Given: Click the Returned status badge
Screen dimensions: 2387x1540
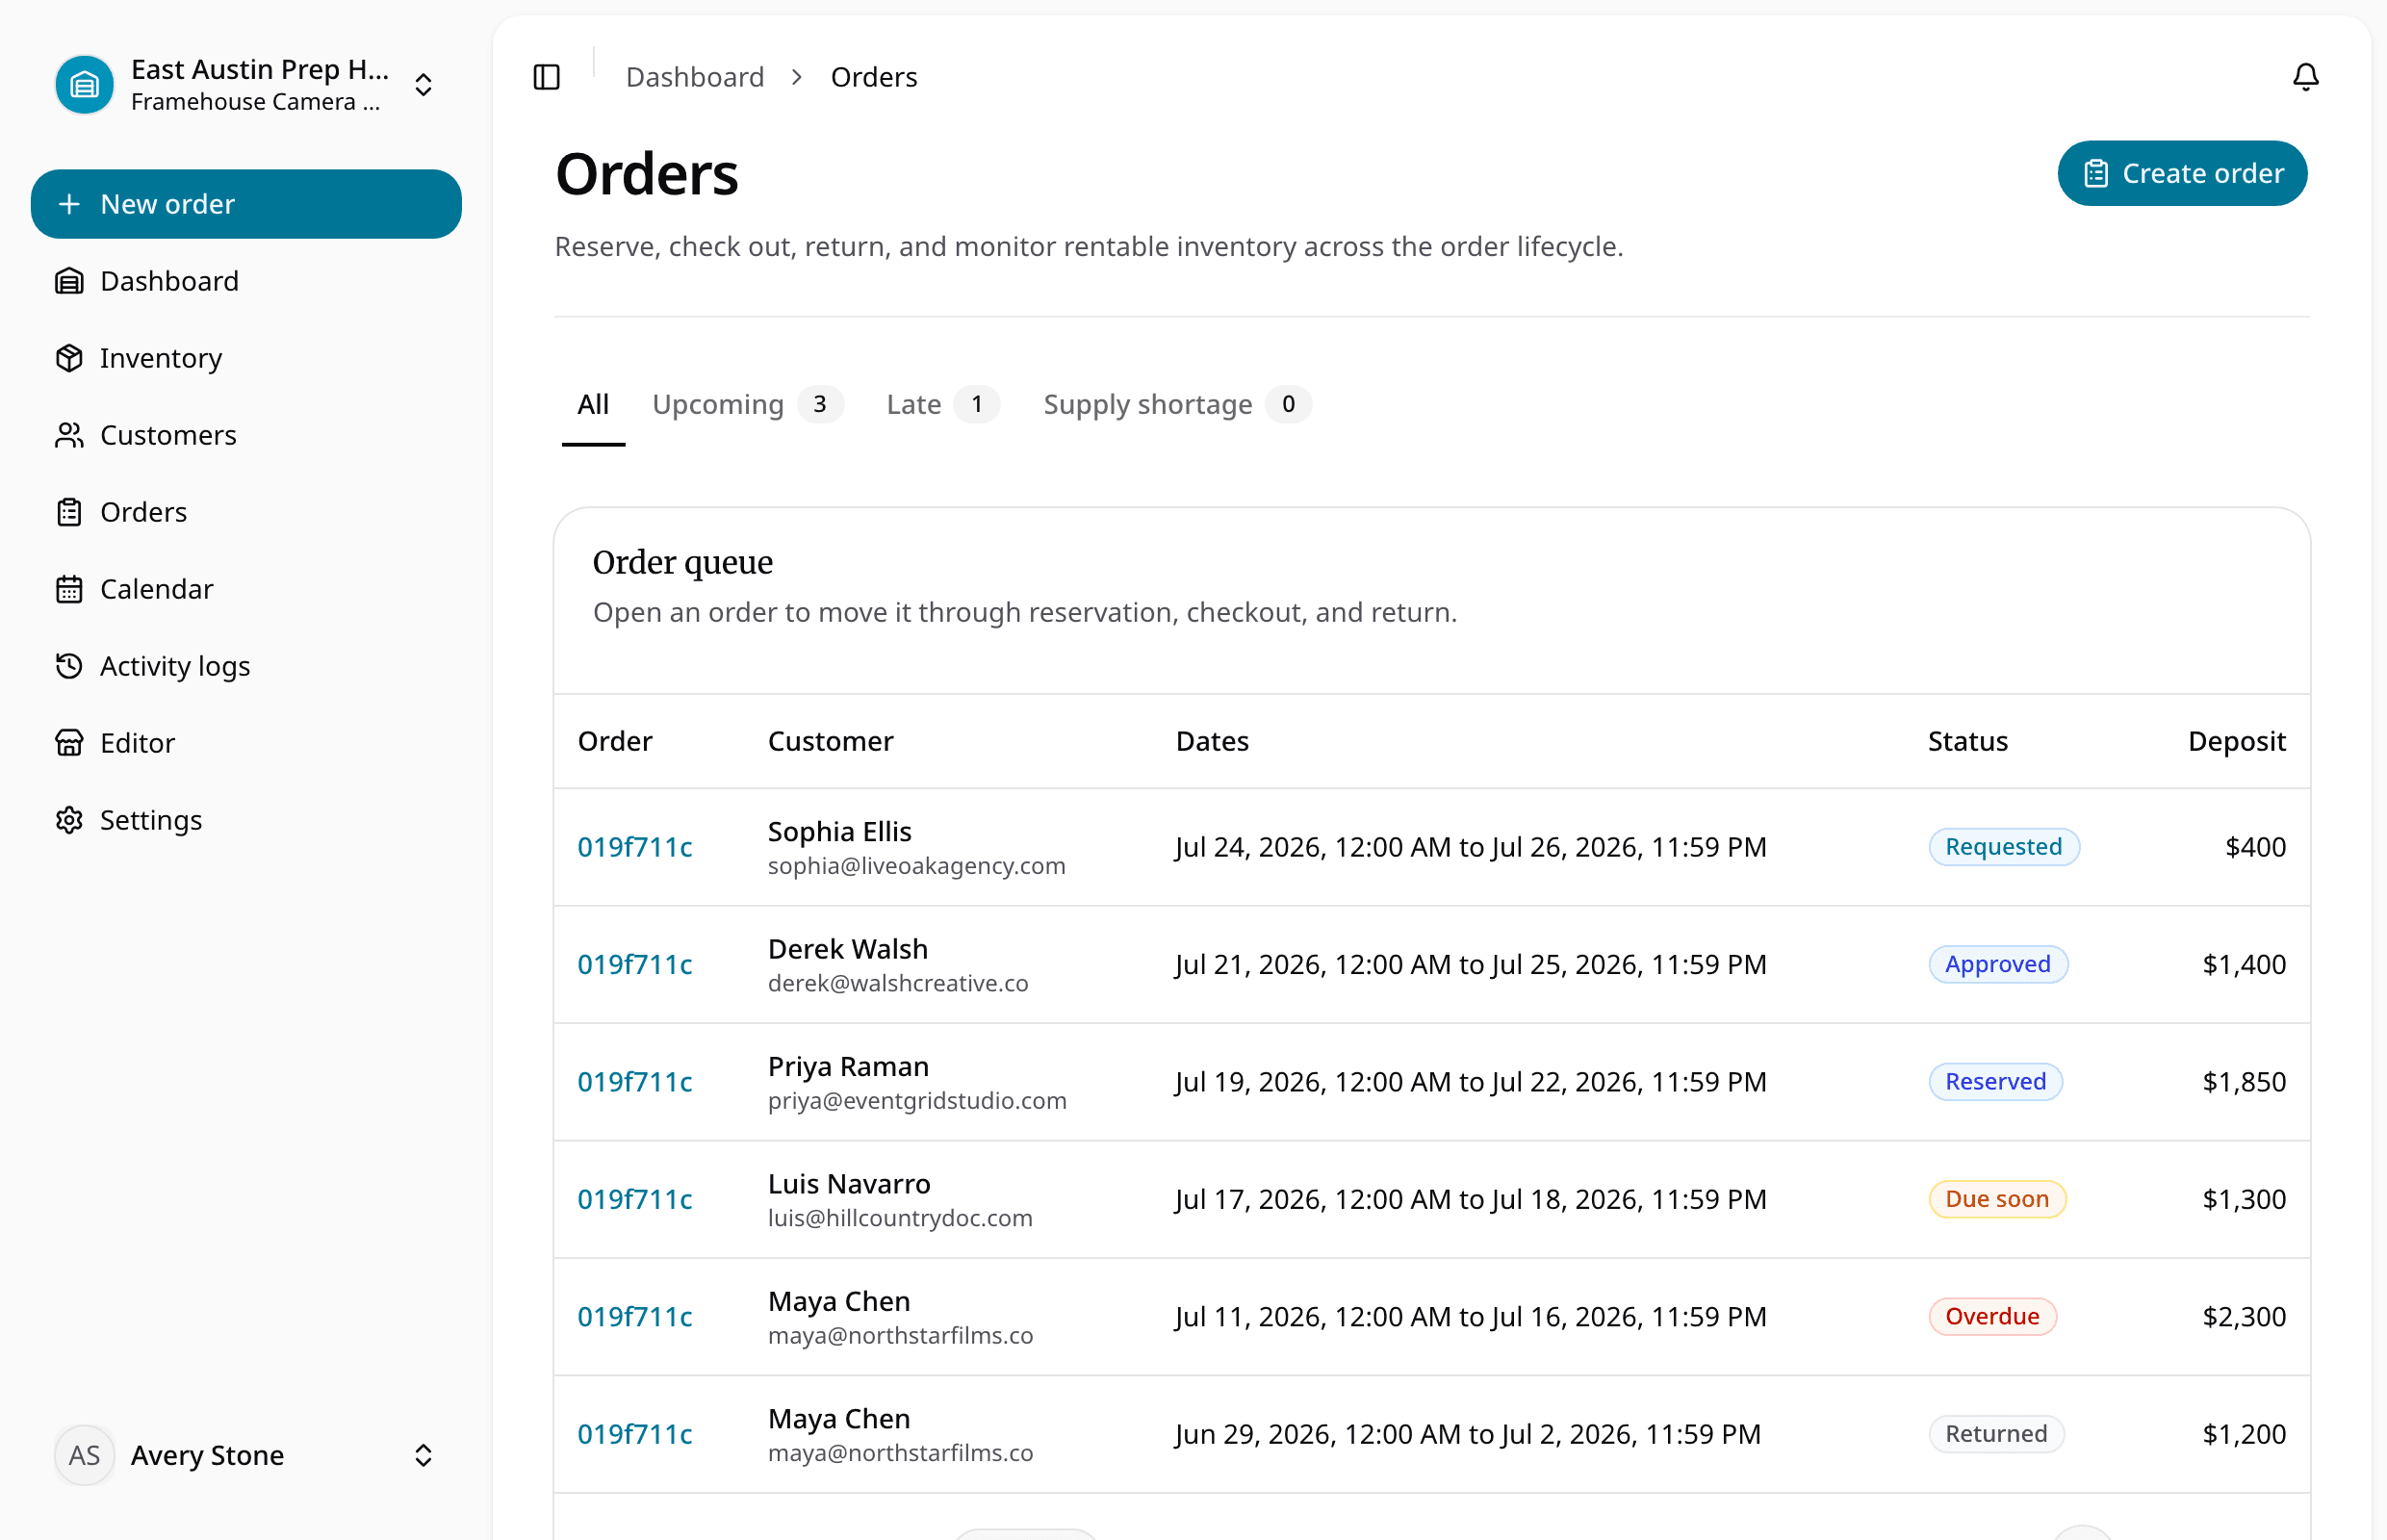Looking at the screenshot, I should 1996,1434.
